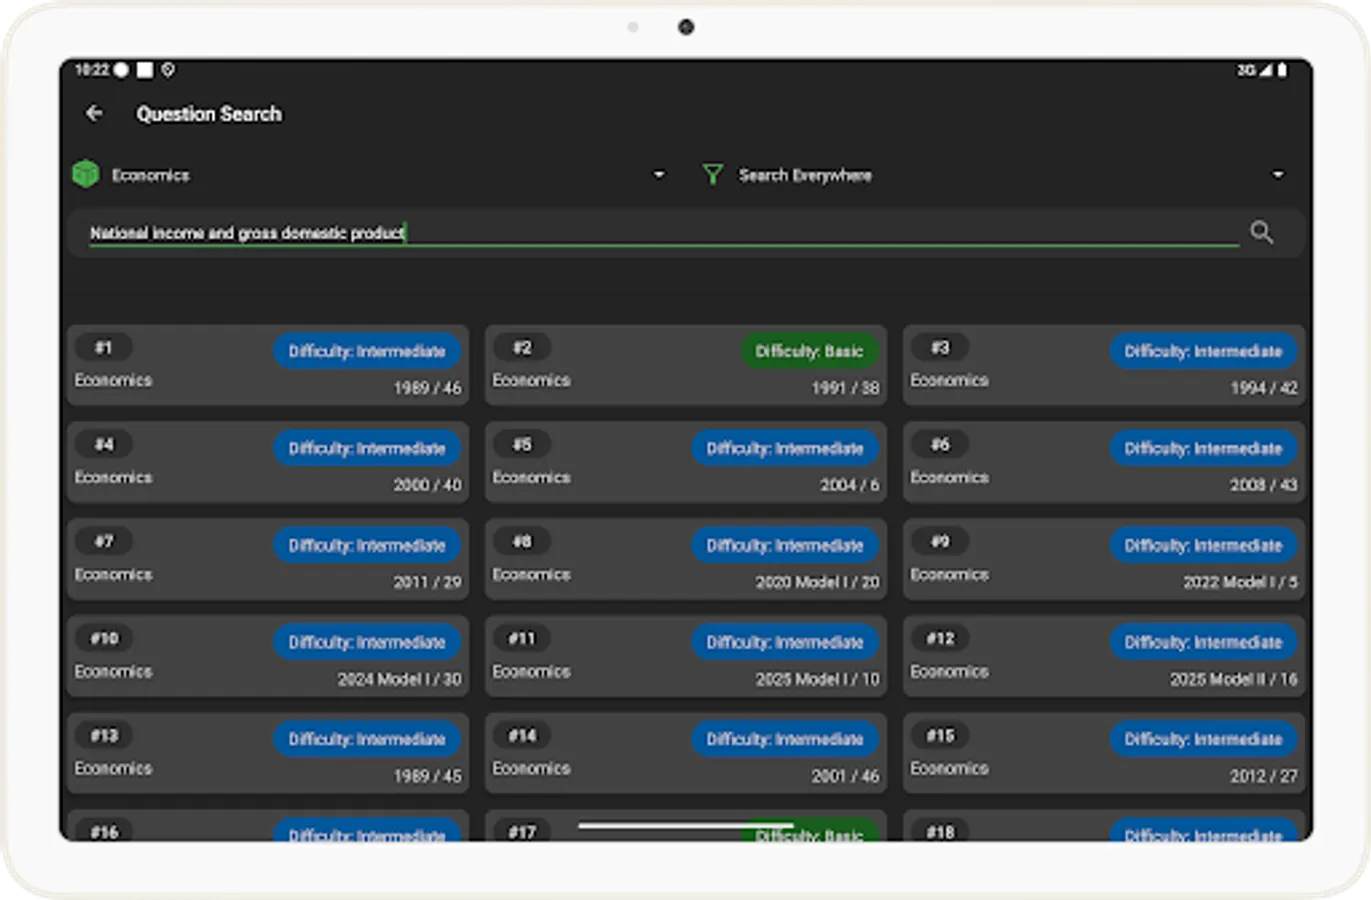Open question #12 from 2025 Model II
1371x900 pixels.
tap(1103, 654)
